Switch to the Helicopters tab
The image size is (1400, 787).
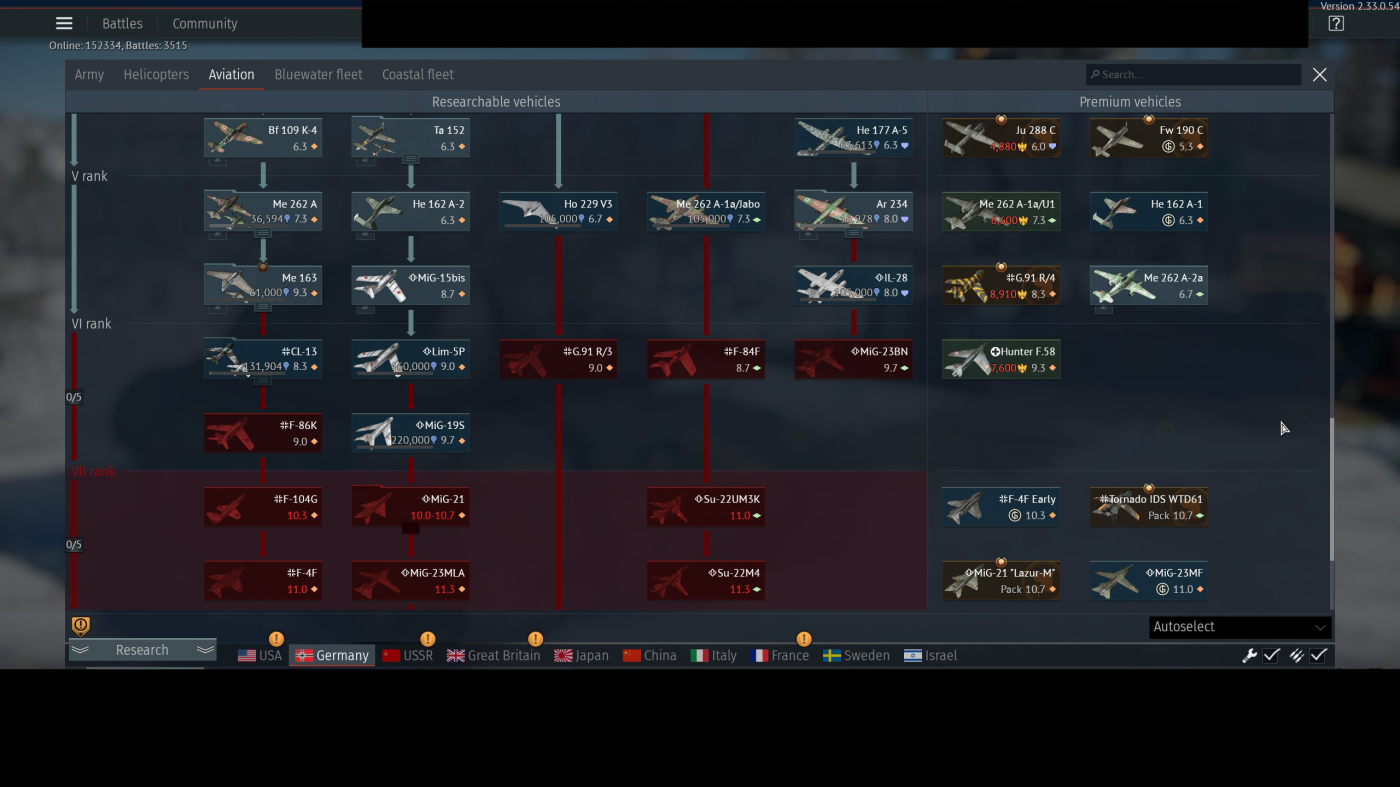click(156, 75)
